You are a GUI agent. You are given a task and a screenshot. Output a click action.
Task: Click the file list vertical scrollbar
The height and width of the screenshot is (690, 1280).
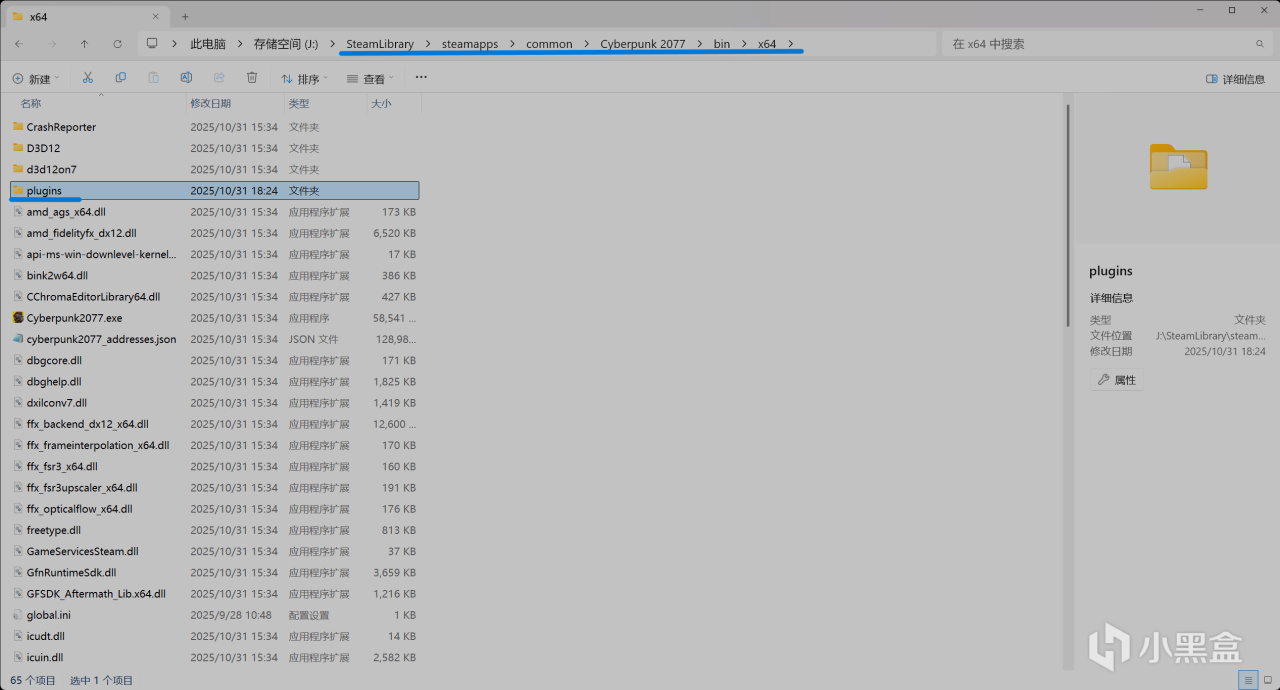click(1068, 214)
